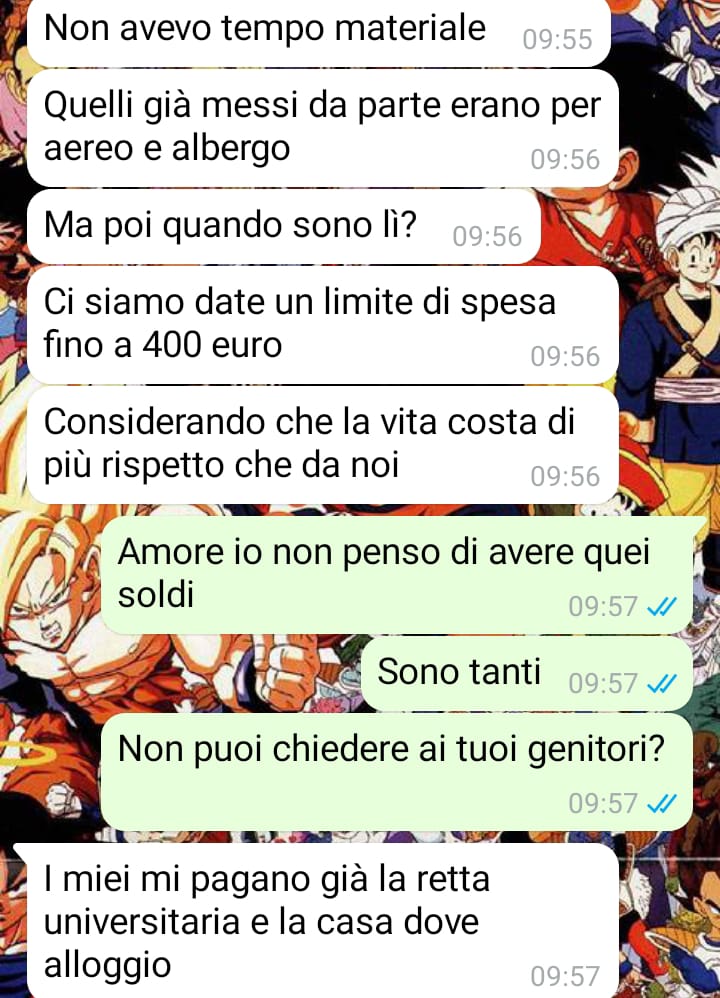Viewport: 720px width, 998px height.
Task: Tap the 'Sono tanti' sent message
Action: pos(526,673)
